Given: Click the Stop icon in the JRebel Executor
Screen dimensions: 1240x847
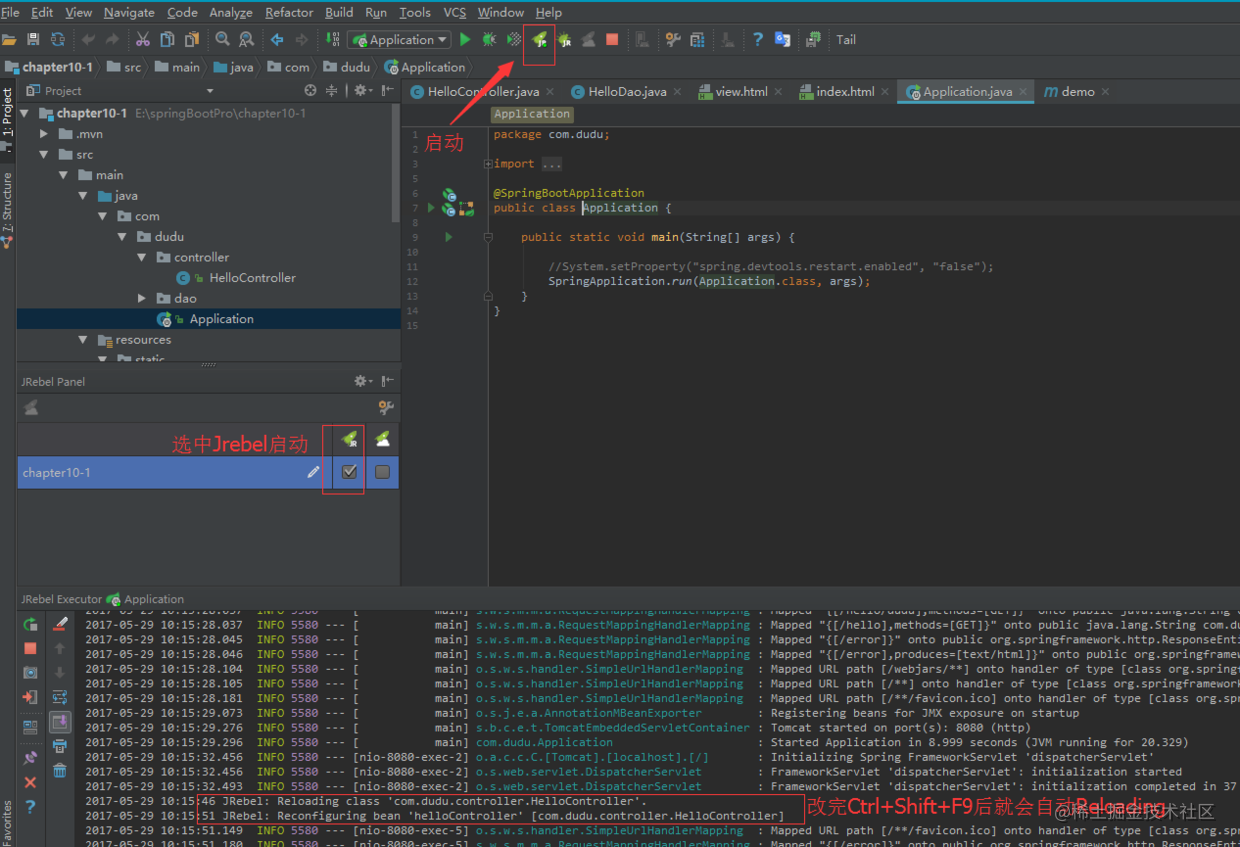Looking at the screenshot, I should 30,648.
